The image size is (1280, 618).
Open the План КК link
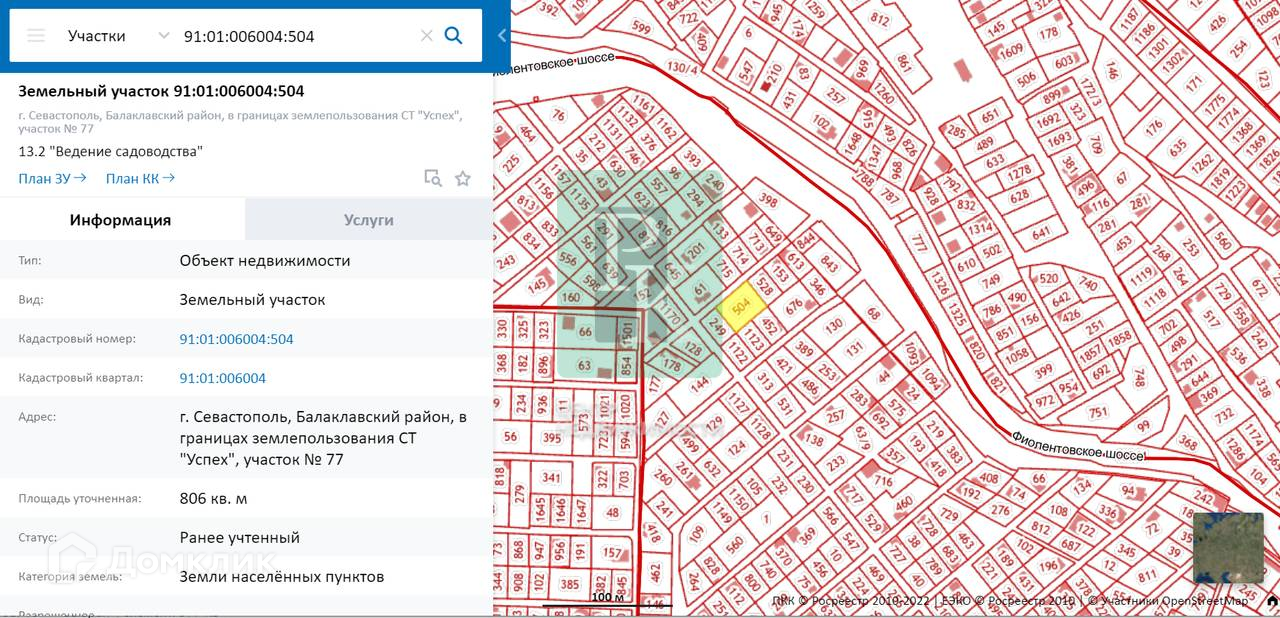click(140, 178)
